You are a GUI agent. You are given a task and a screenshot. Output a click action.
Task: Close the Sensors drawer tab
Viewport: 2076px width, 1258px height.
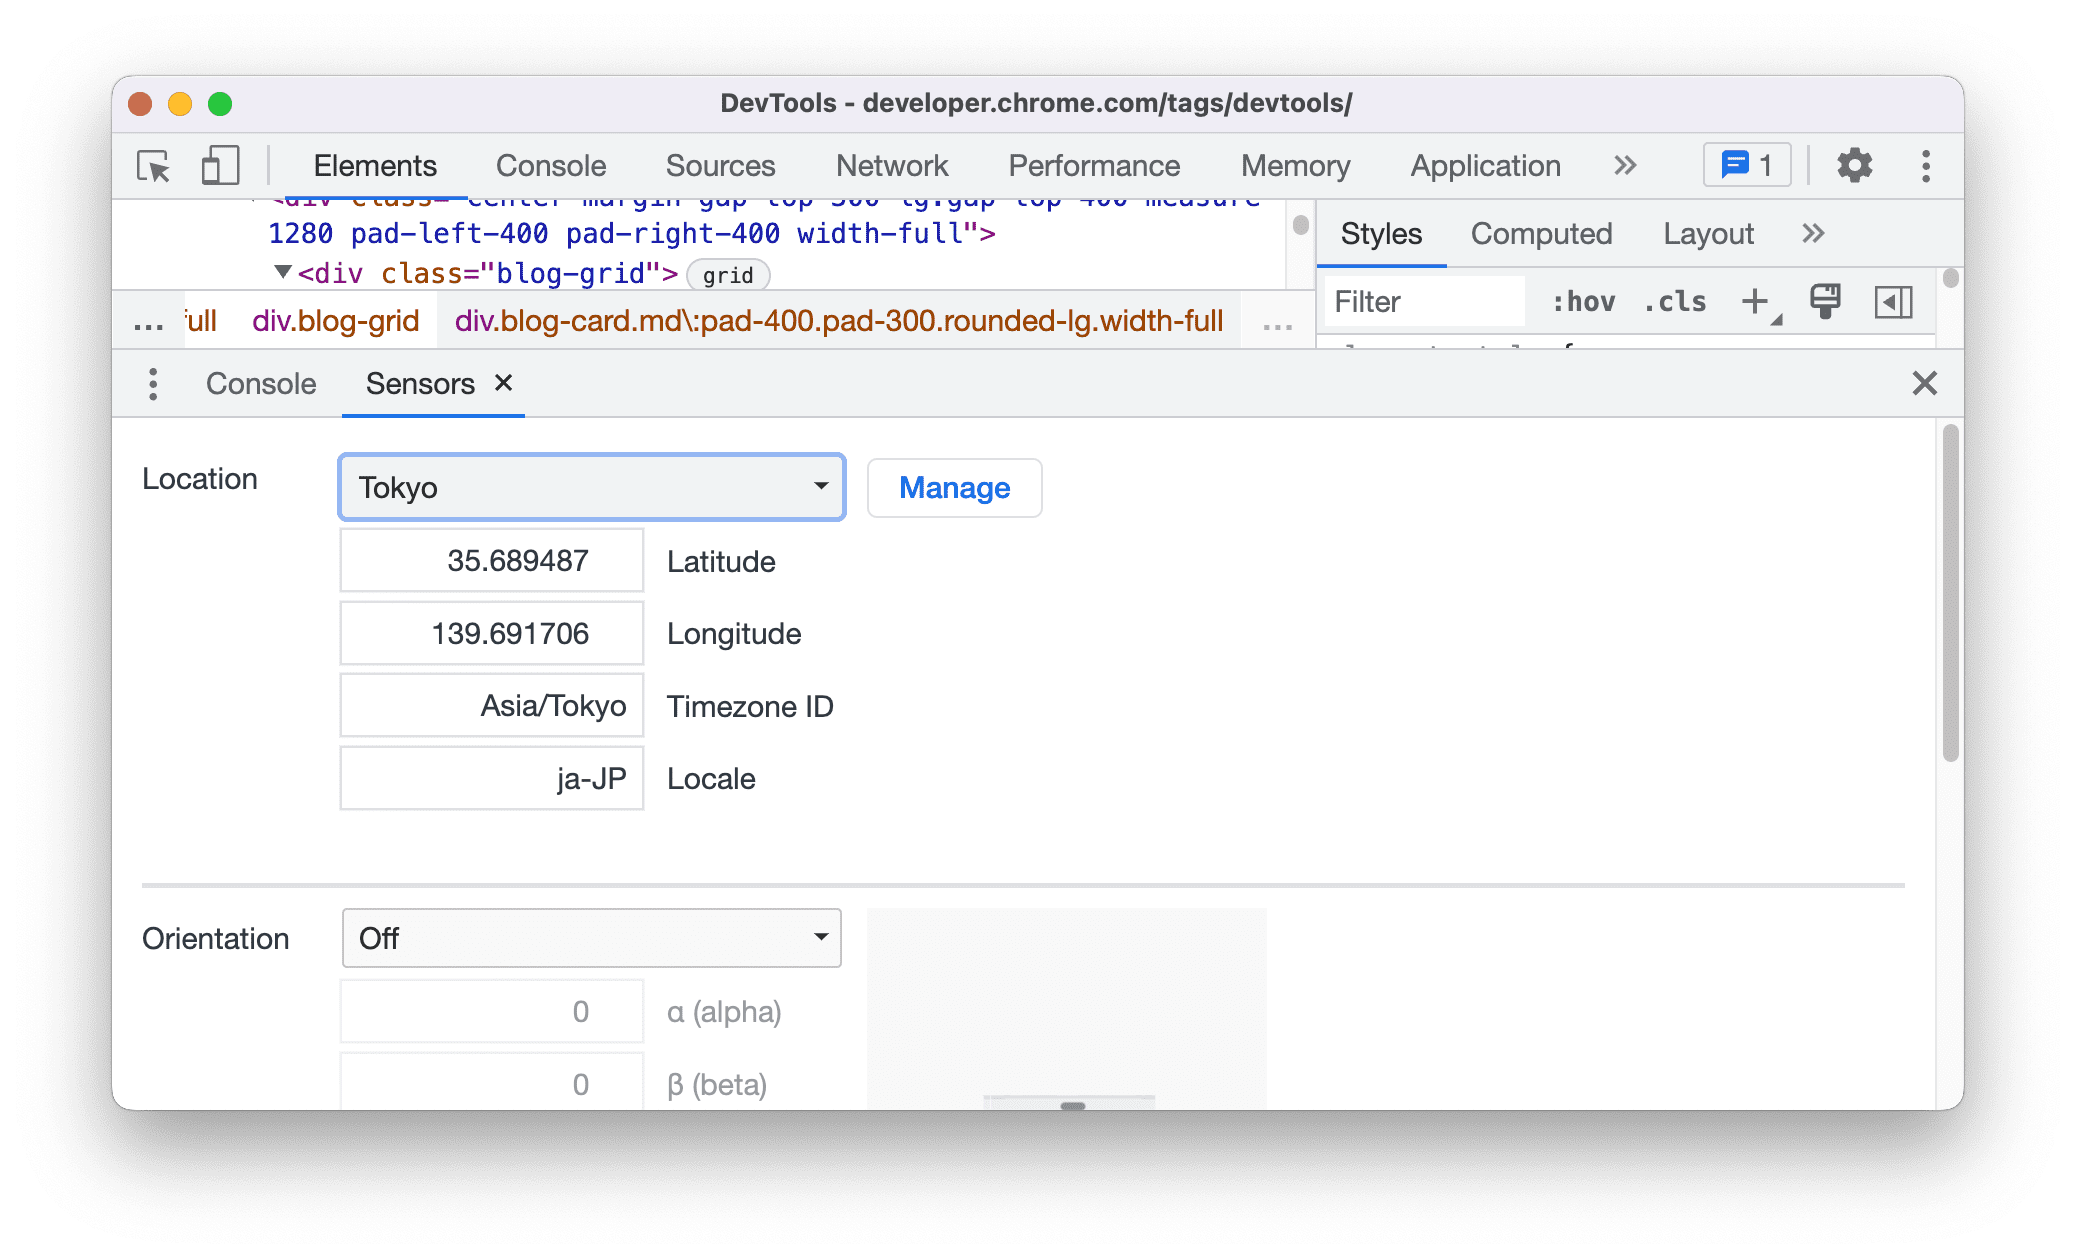[503, 383]
